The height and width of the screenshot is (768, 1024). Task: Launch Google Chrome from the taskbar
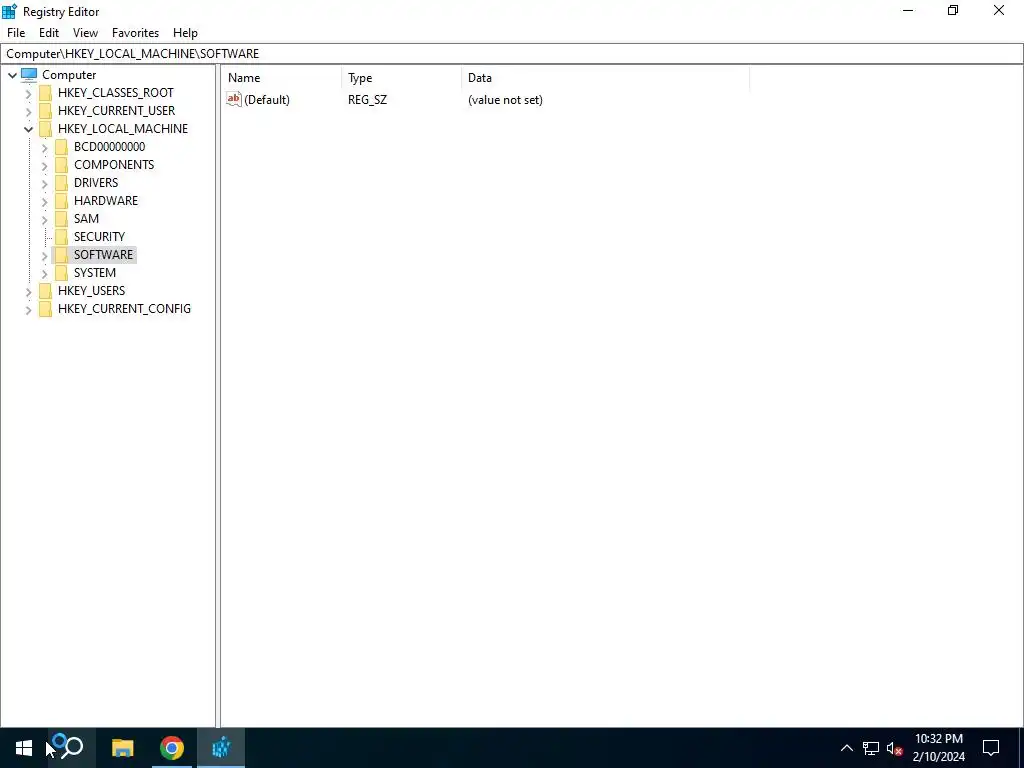(172, 748)
